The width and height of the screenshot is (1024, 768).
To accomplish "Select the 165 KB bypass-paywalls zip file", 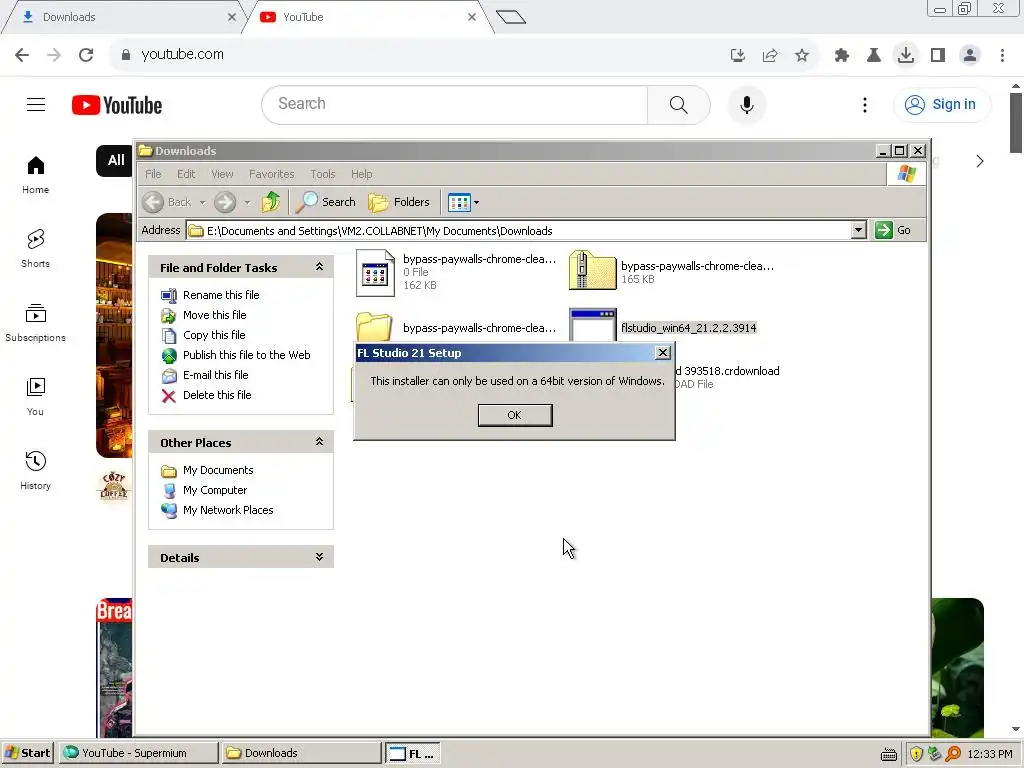I will coord(673,271).
